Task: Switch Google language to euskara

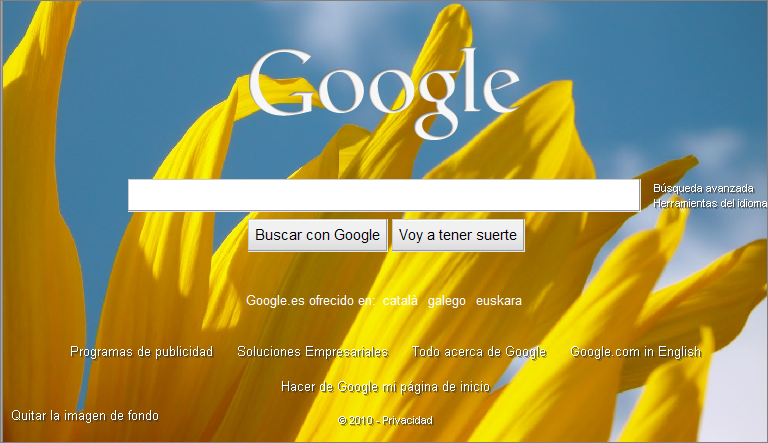Action: 499,300
